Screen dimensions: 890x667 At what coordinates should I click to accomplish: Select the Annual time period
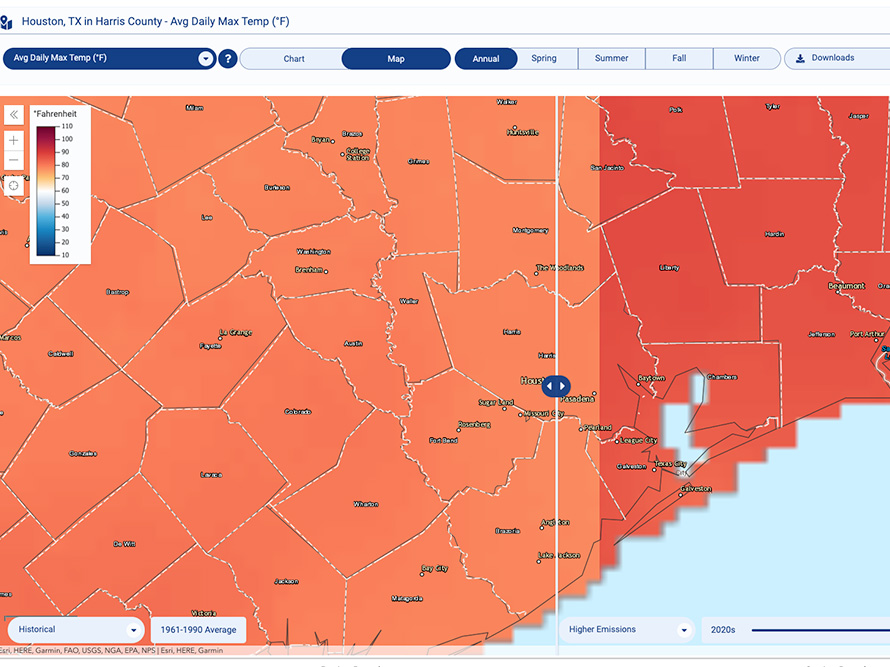pyautogui.click(x=486, y=59)
